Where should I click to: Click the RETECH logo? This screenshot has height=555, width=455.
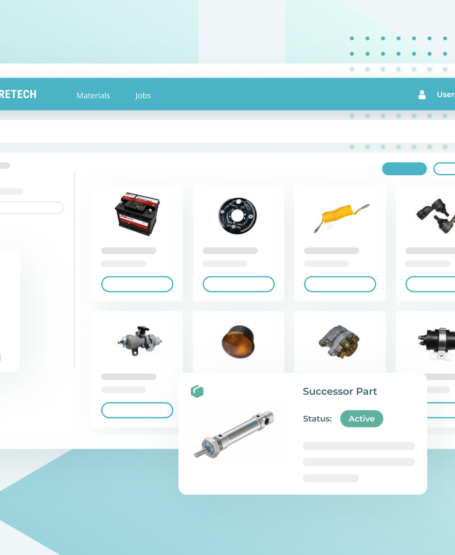click(x=18, y=94)
